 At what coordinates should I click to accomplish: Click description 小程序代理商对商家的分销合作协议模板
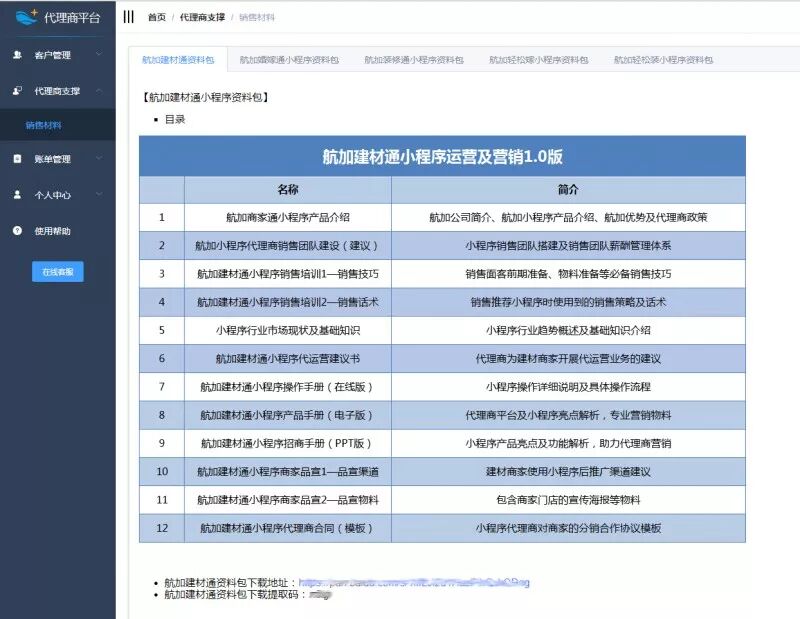pyautogui.click(x=568, y=528)
